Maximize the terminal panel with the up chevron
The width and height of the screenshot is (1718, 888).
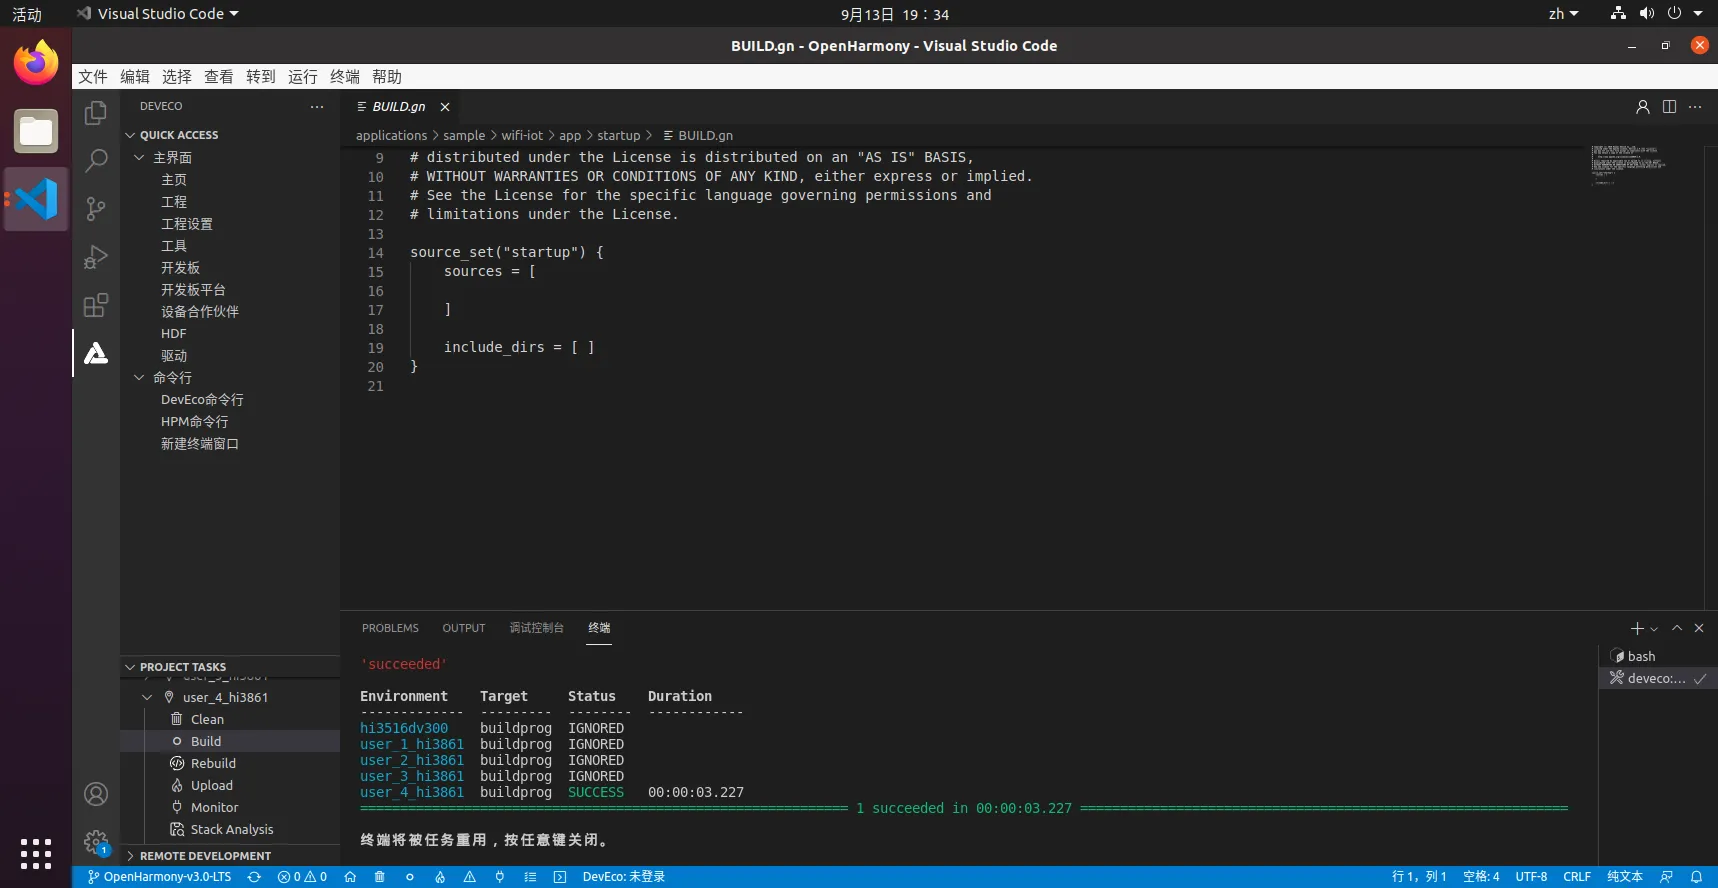1677,628
